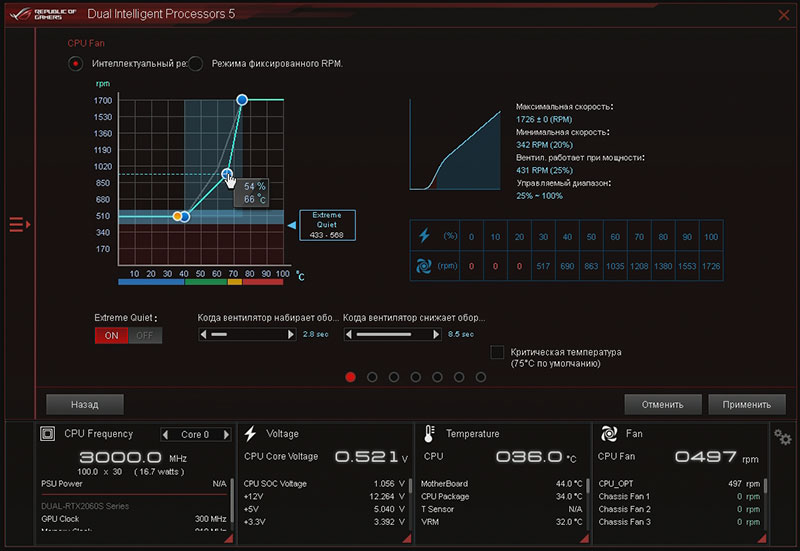
Task: Select the Интеллектуальный режим radio button
Action: coord(76,64)
